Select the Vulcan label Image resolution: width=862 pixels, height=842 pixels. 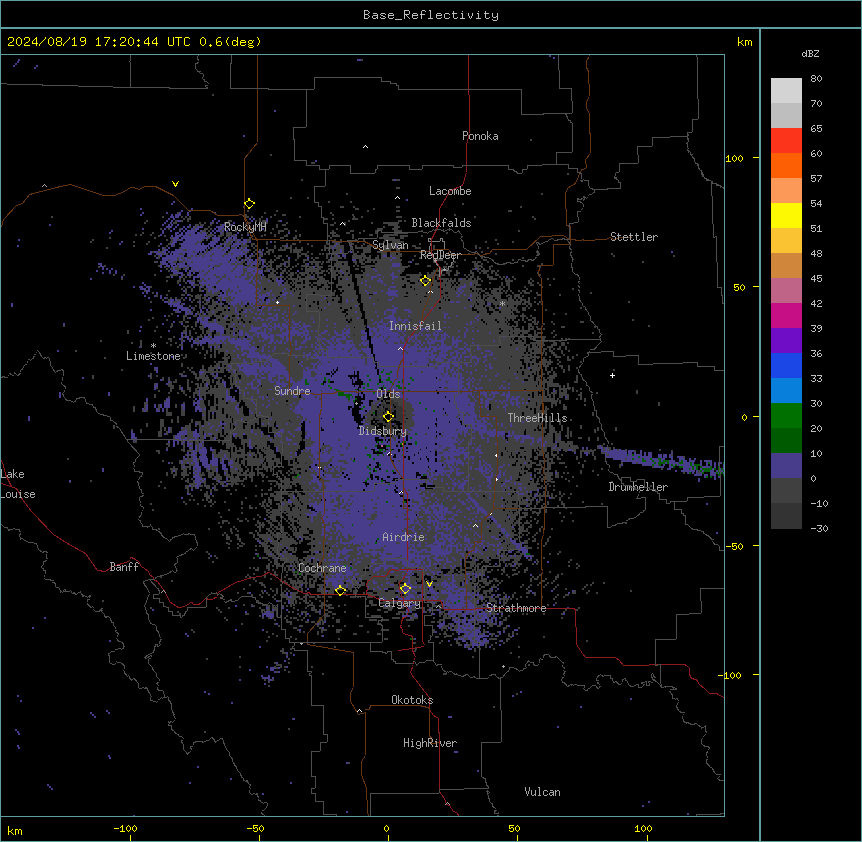click(x=543, y=792)
